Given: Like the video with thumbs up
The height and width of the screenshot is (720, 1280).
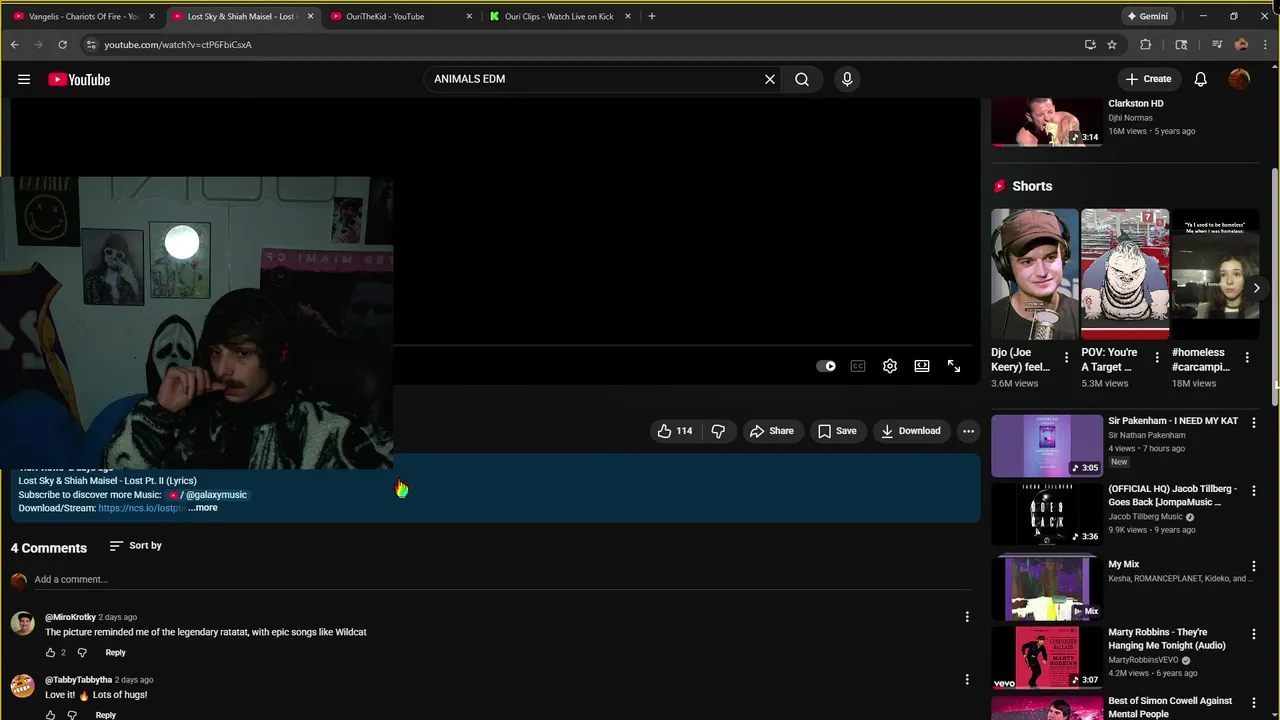Looking at the screenshot, I should [x=674, y=431].
